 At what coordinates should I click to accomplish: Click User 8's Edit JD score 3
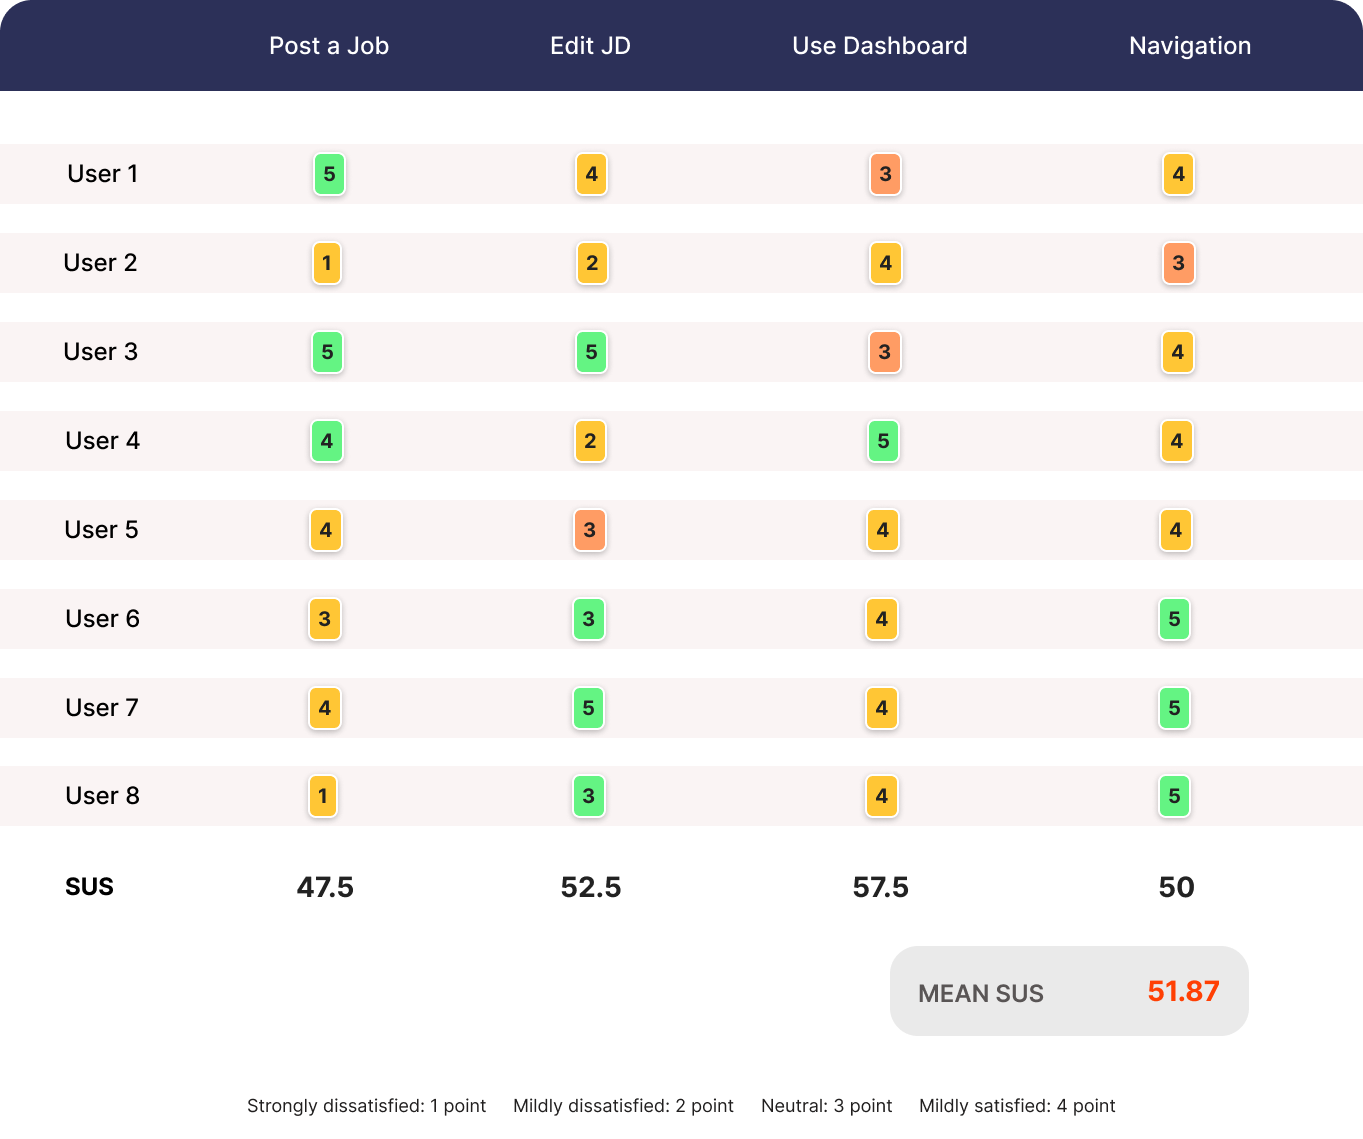click(x=589, y=796)
